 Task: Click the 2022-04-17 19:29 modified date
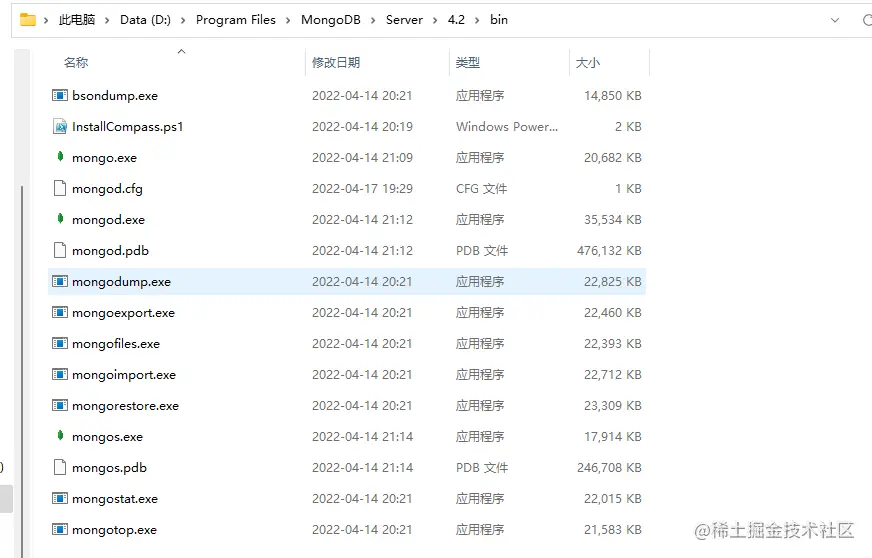pos(362,189)
